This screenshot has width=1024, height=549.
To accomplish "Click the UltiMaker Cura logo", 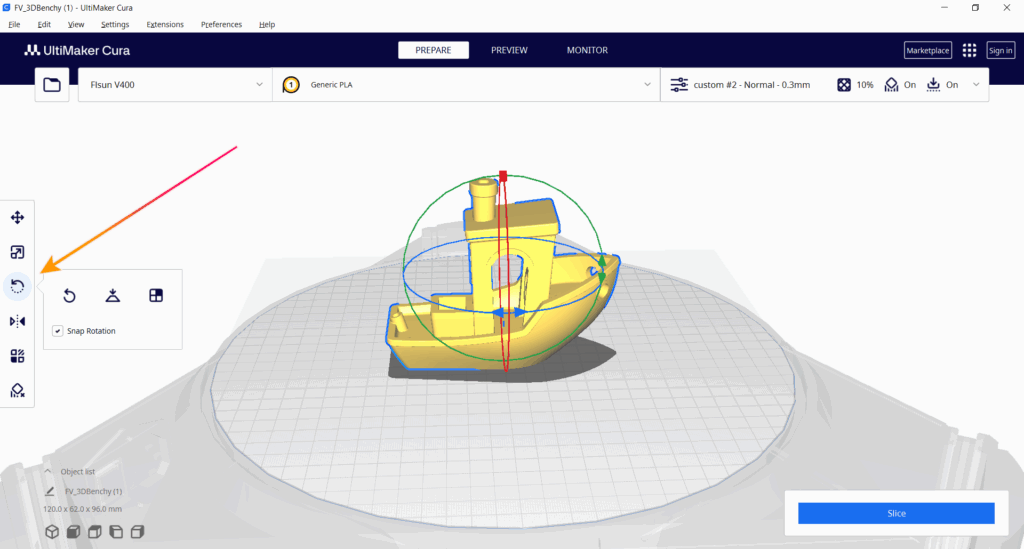I will coord(77,50).
